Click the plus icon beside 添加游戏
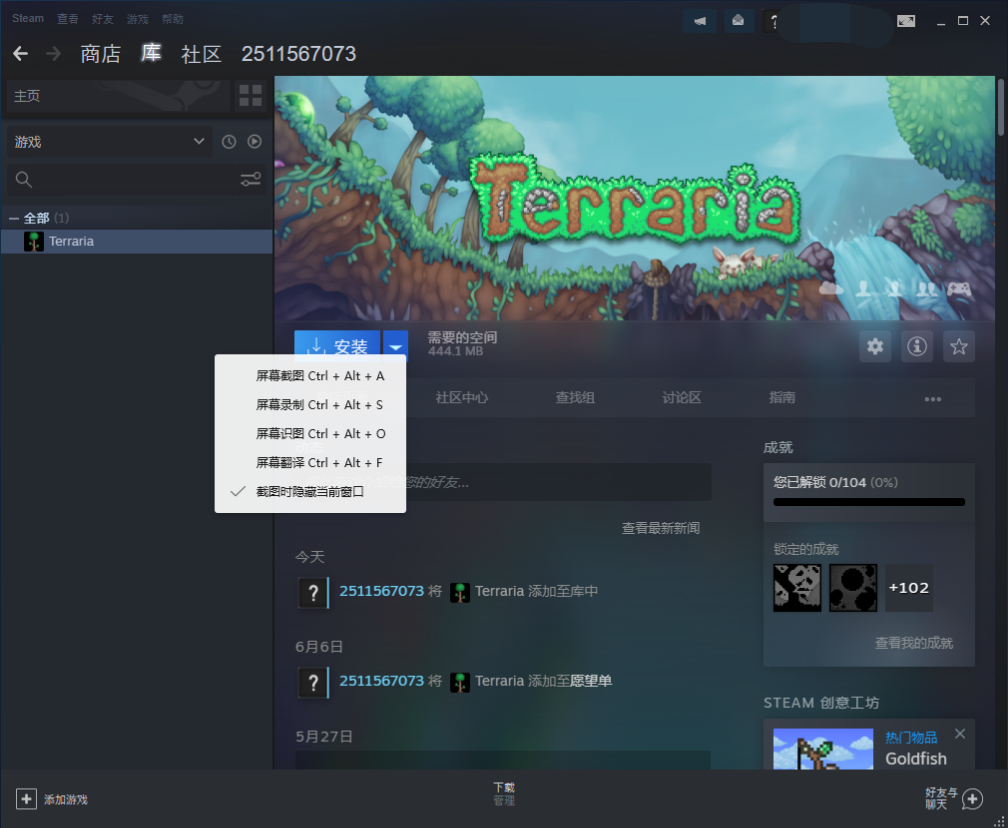Viewport: 1008px width, 828px height. tap(26, 799)
